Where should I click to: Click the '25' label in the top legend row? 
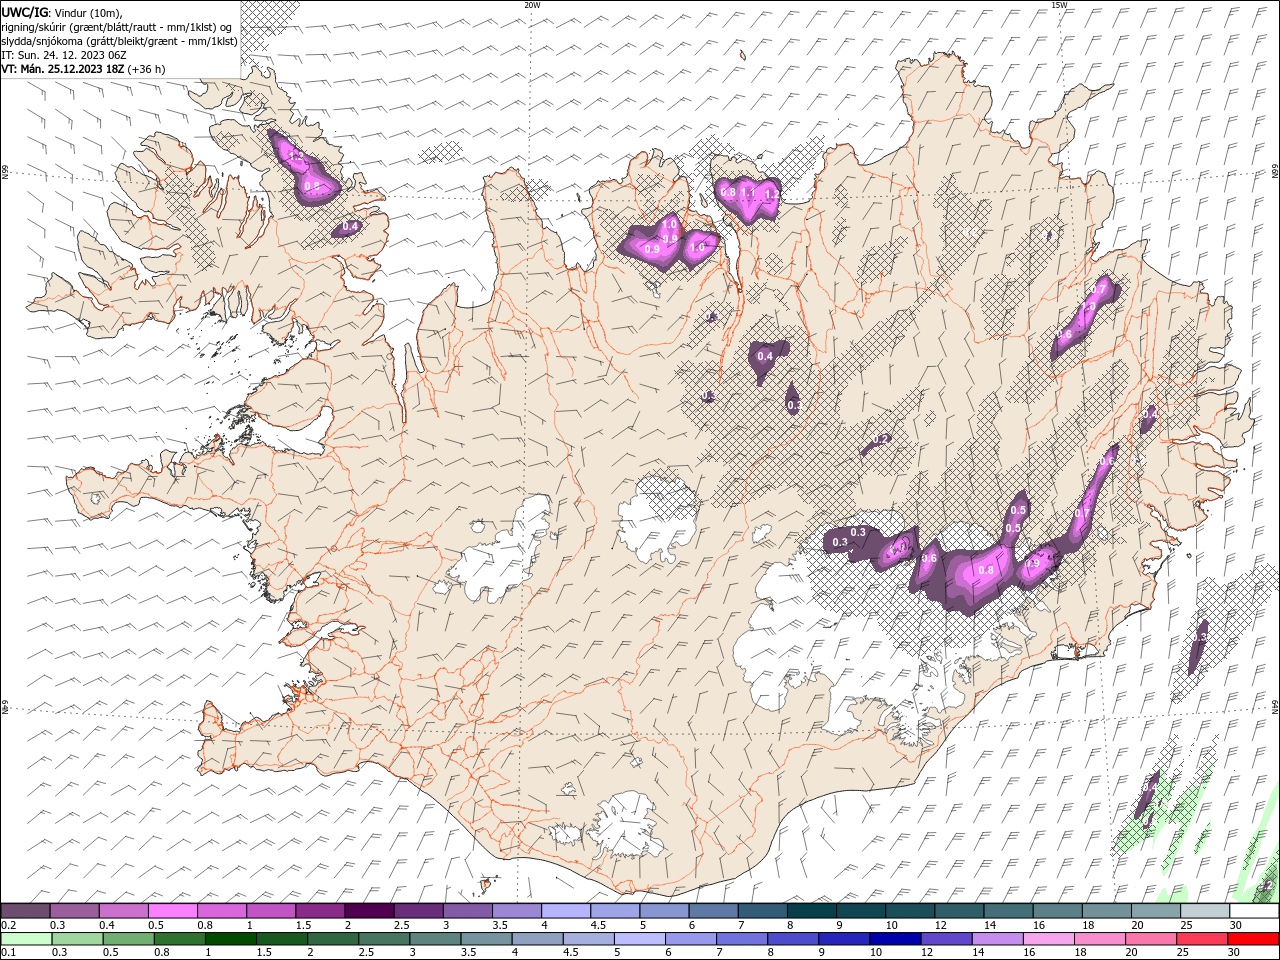click(1188, 925)
